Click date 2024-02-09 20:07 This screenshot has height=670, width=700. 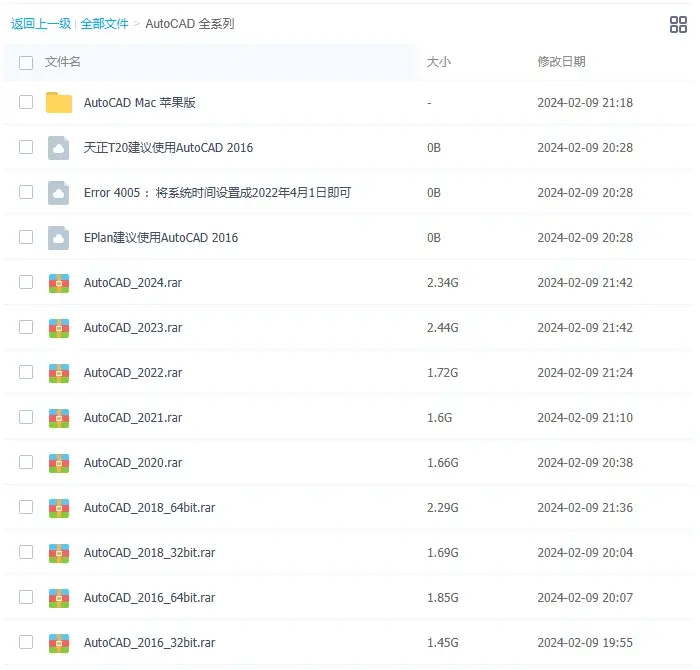585,598
